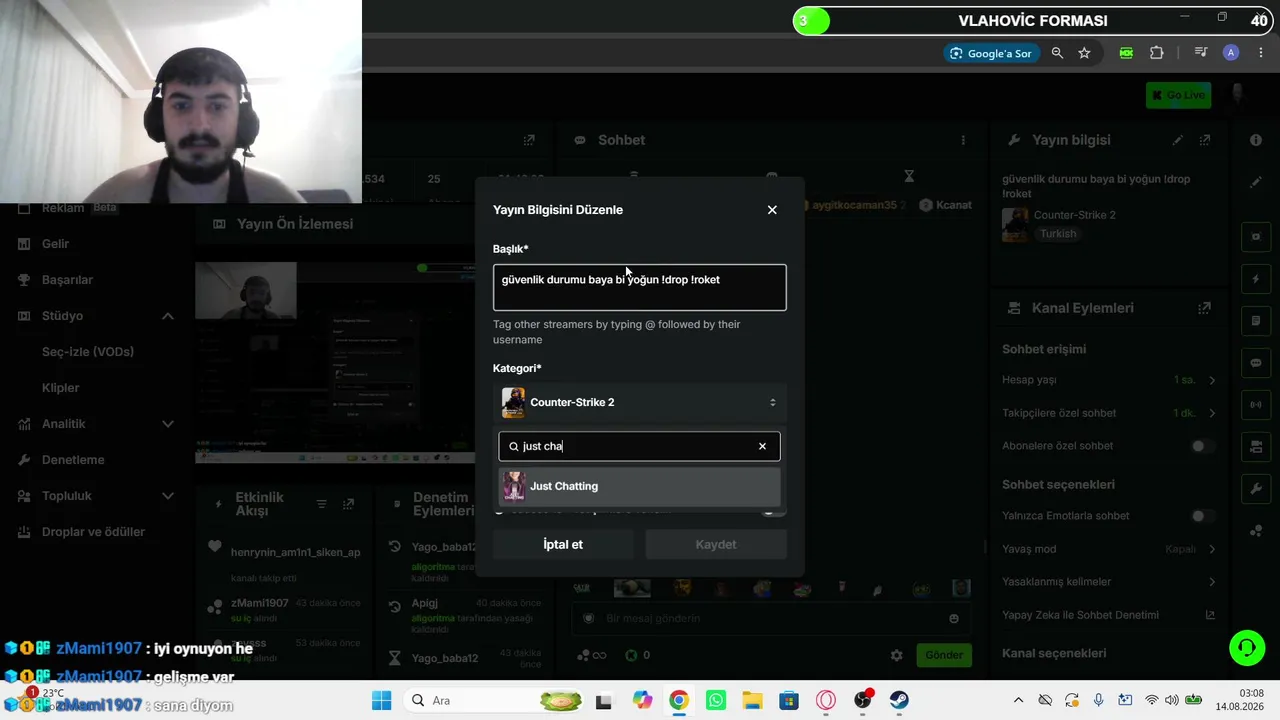This screenshot has height=720, width=1280.
Task: Open the green MDK browser extension
Action: (1126, 53)
